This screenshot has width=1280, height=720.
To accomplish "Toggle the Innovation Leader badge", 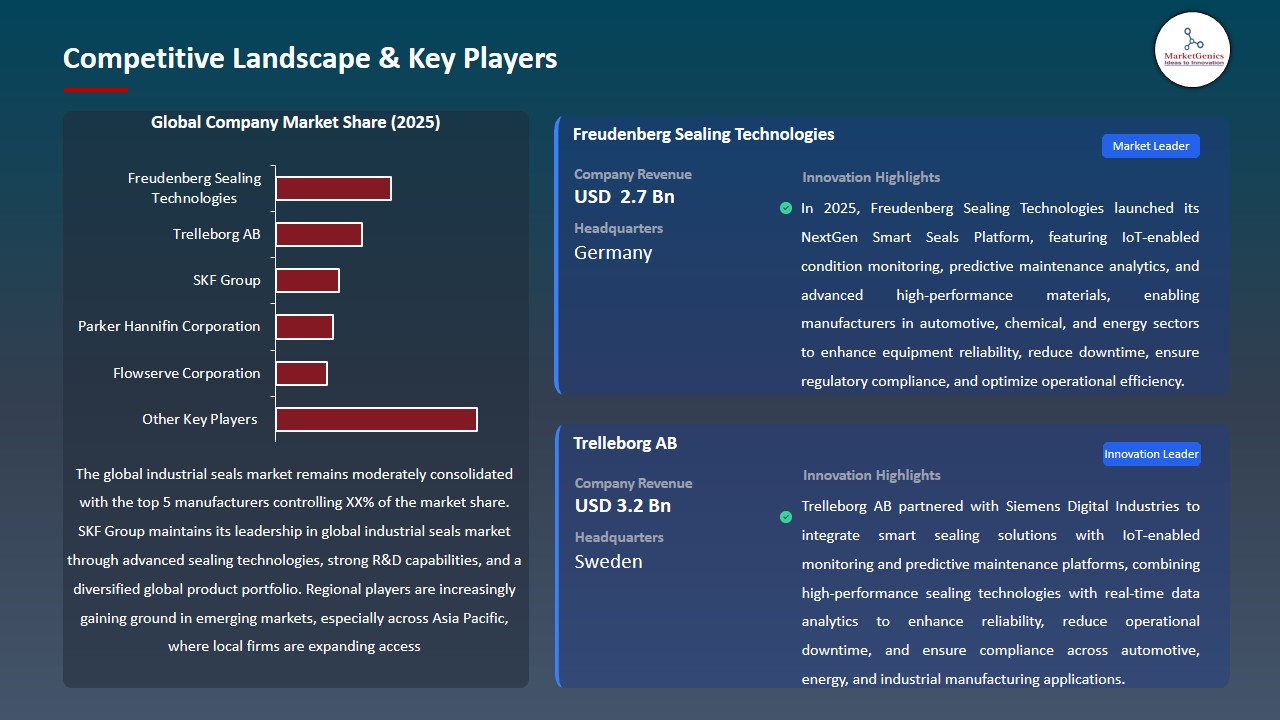I will point(1151,453).
